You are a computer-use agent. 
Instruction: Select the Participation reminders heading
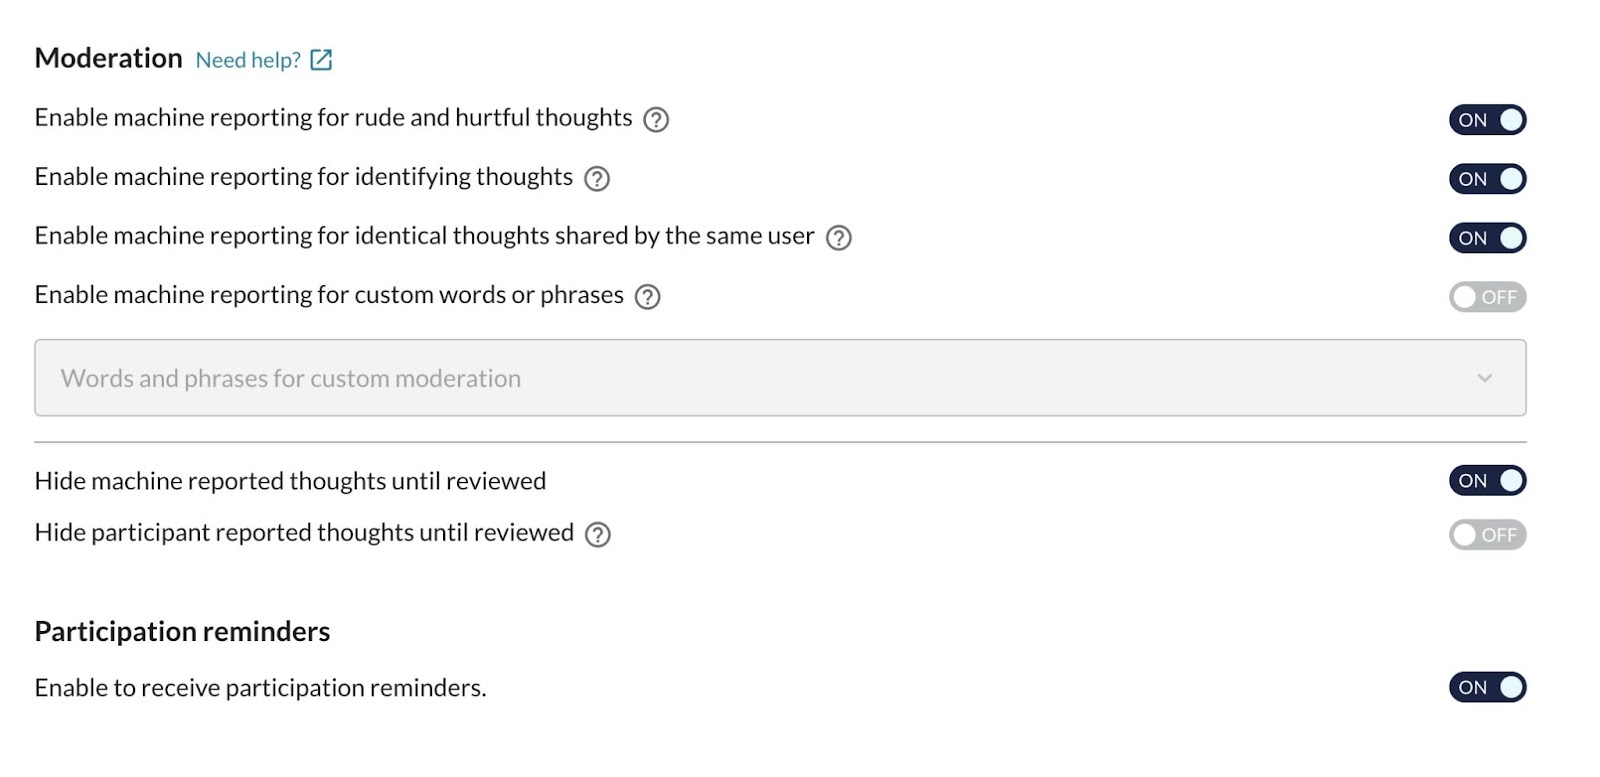coord(182,632)
